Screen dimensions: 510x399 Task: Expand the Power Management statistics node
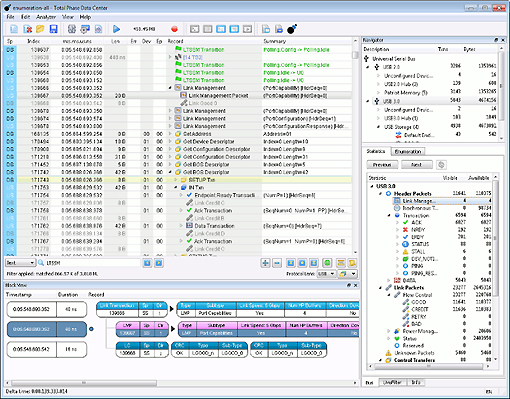coord(389,331)
